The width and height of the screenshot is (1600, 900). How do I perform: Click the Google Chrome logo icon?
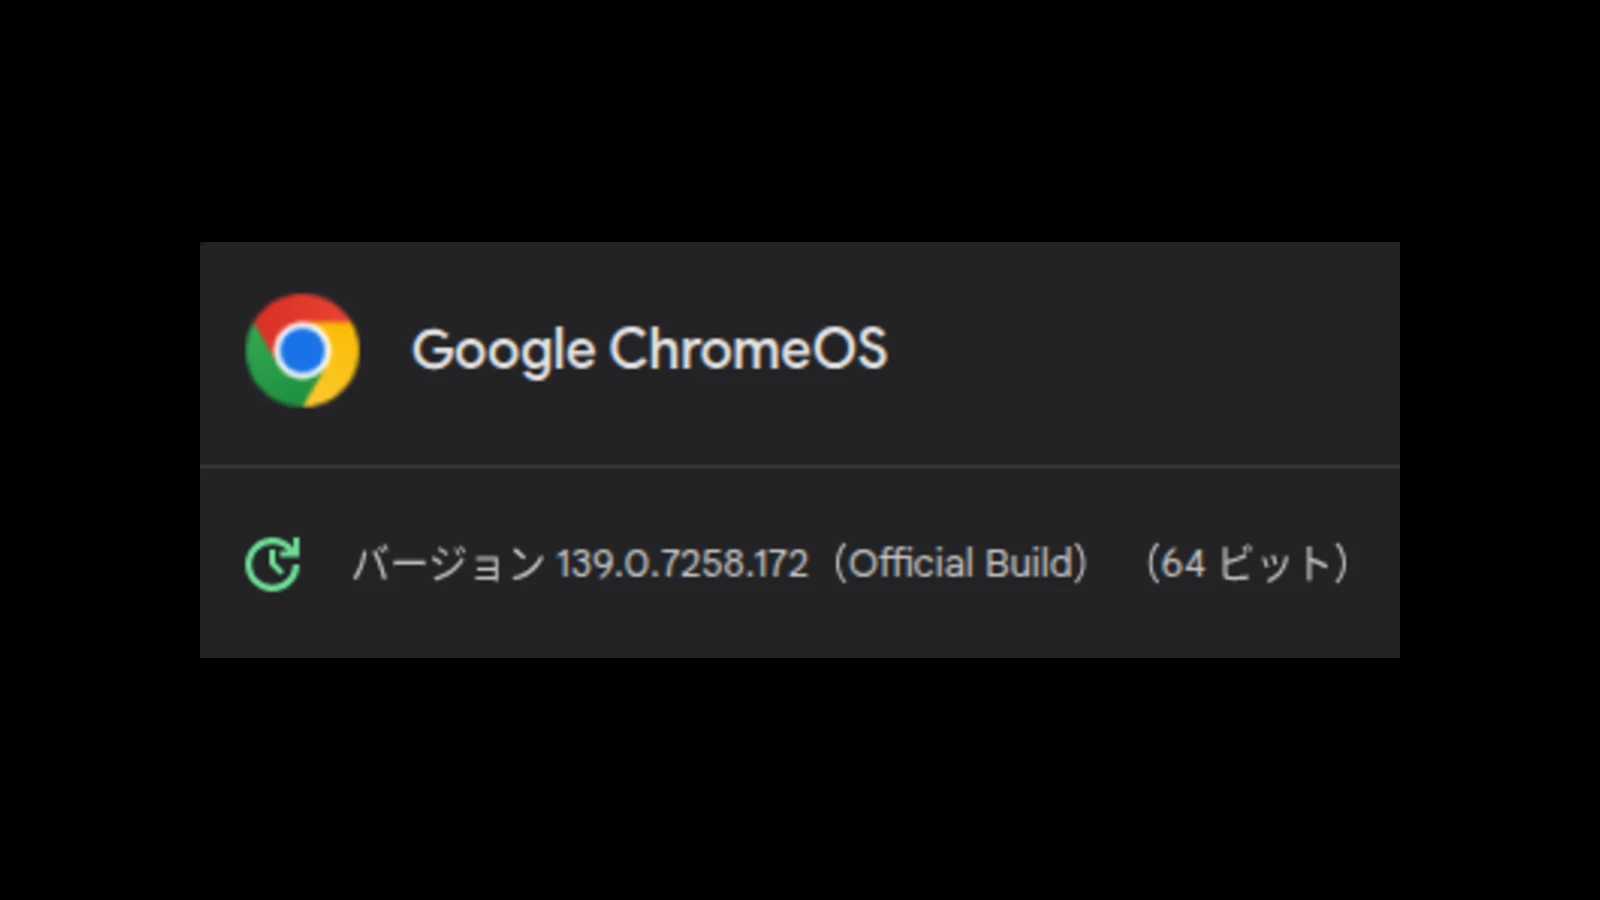[302, 350]
